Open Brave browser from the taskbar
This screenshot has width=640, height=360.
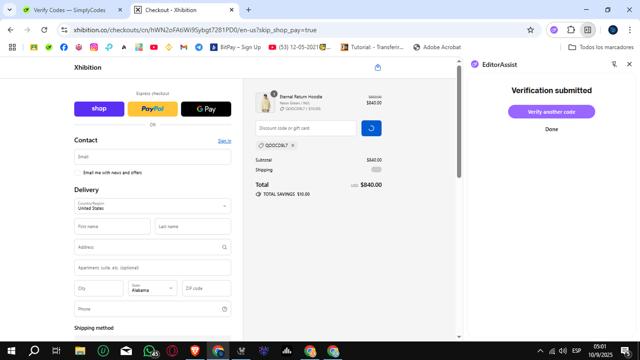pyautogui.click(x=195, y=351)
